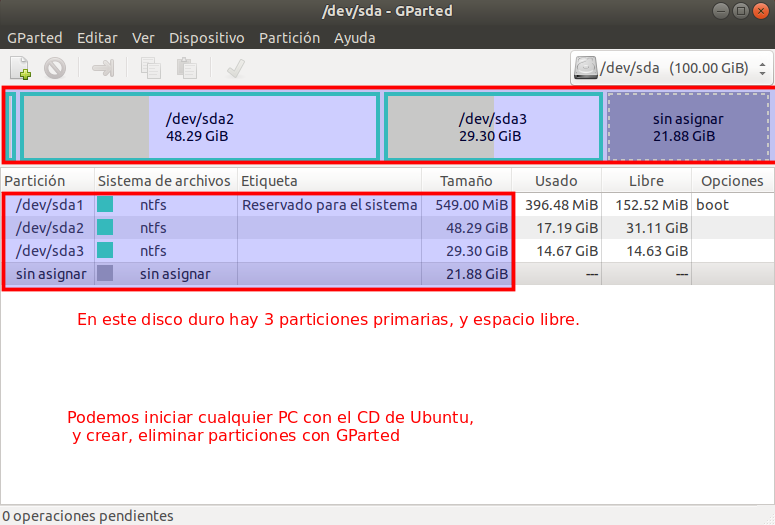Viewport: 775px width, 525px height.
Task: Select the /dev/sda2 48.29 GiB block in disk map
Action: (200, 127)
